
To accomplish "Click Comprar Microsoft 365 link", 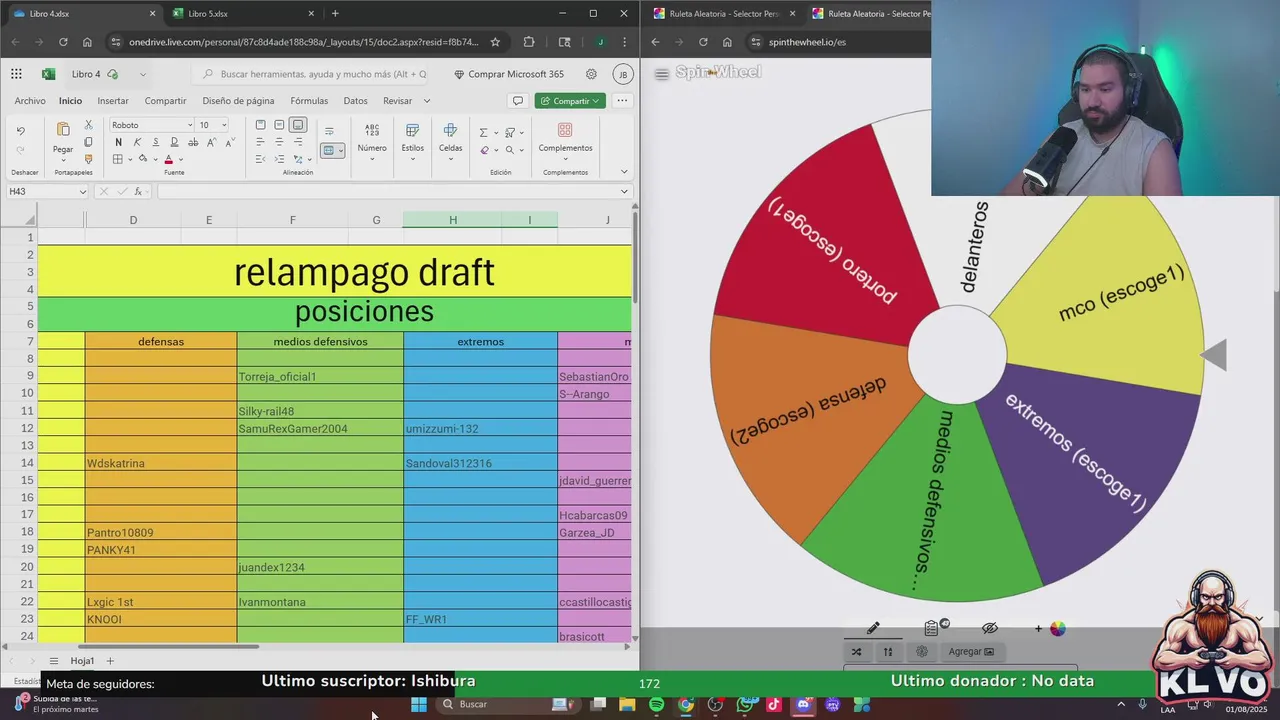I will tap(509, 74).
